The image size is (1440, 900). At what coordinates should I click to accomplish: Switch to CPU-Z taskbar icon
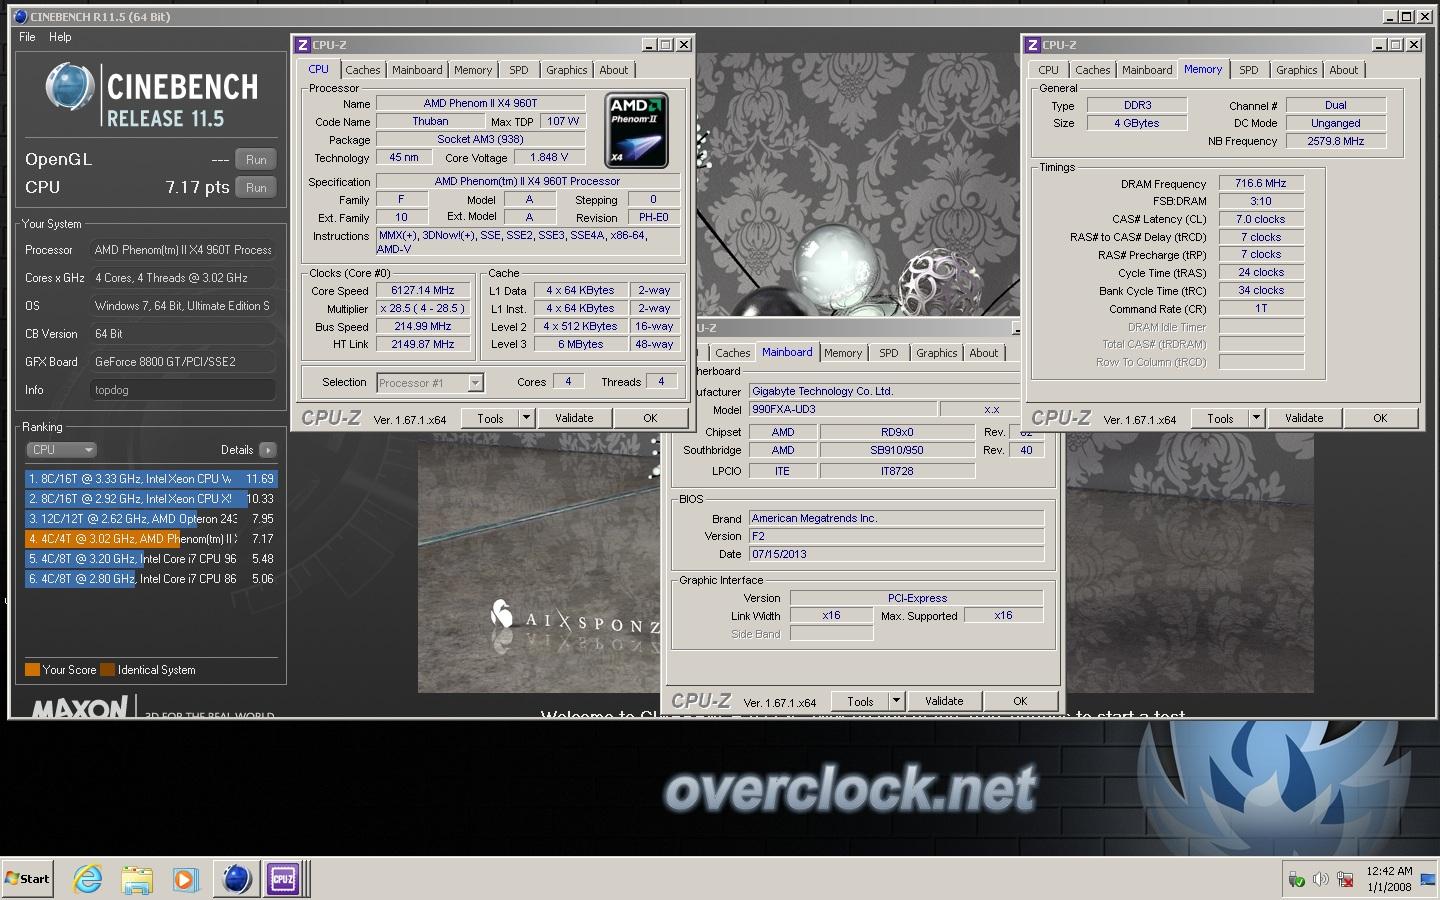point(283,879)
